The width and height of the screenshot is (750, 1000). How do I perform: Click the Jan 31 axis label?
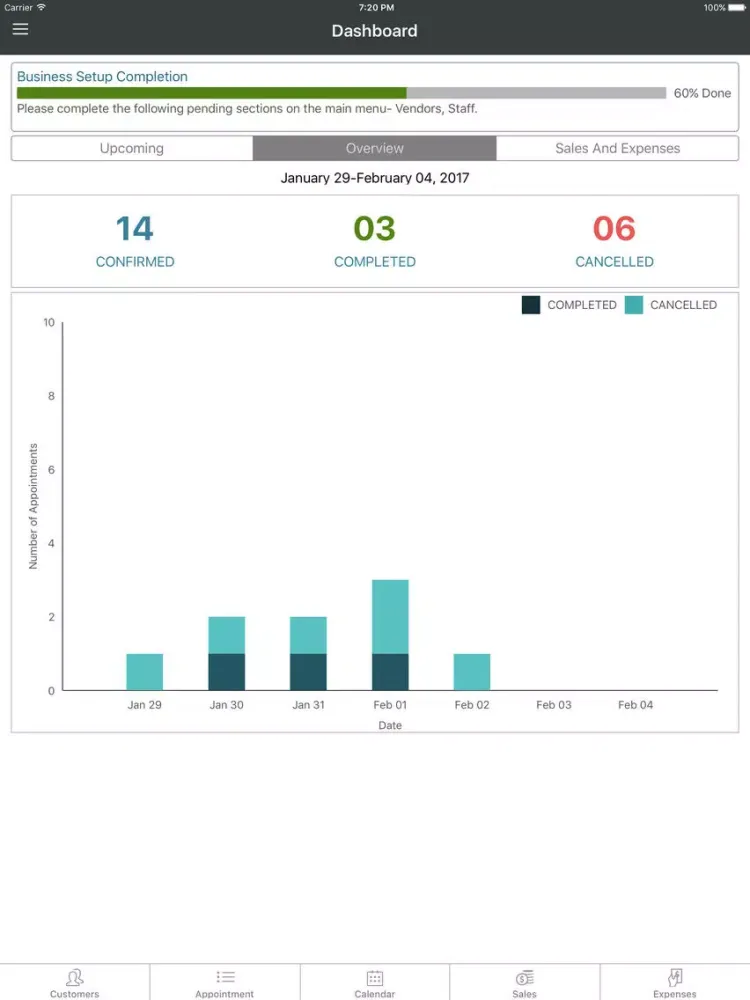click(308, 705)
